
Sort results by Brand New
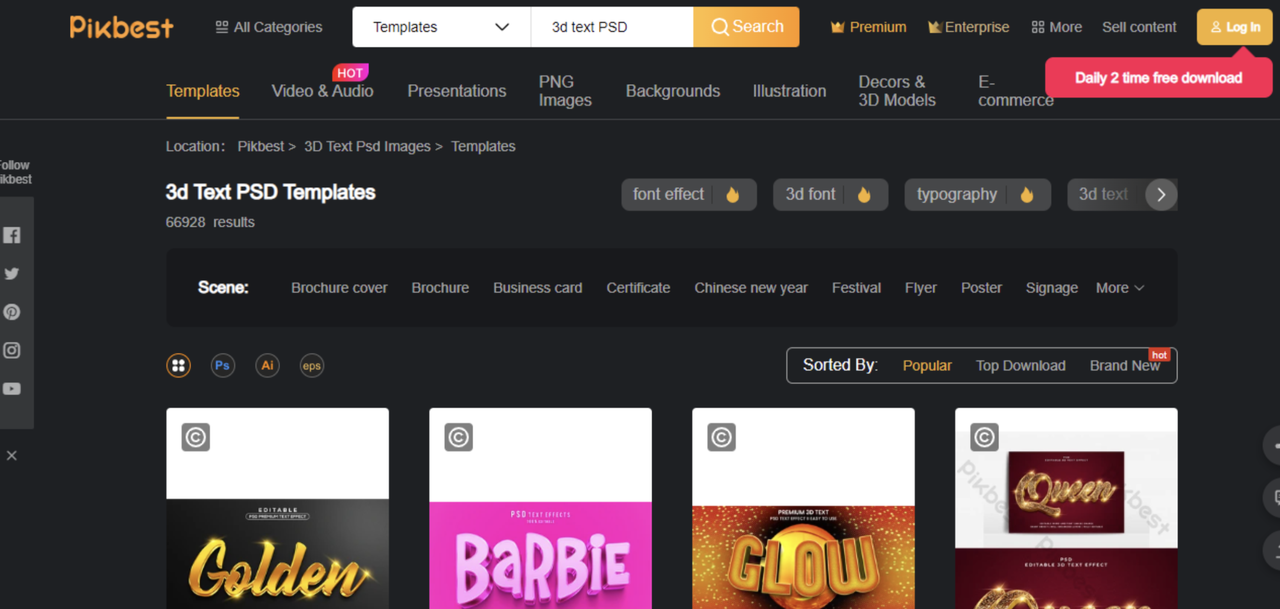coord(1125,366)
